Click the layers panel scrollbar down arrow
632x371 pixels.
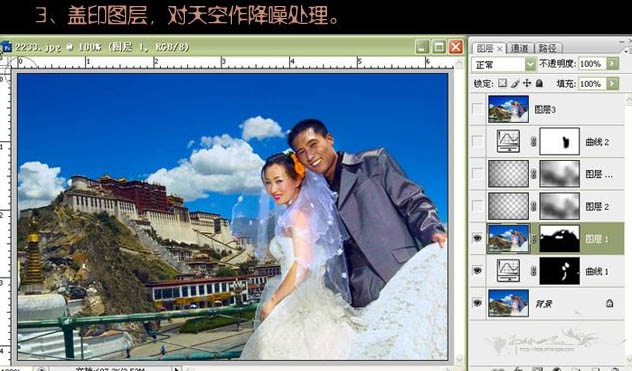click(x=628, y=359)
